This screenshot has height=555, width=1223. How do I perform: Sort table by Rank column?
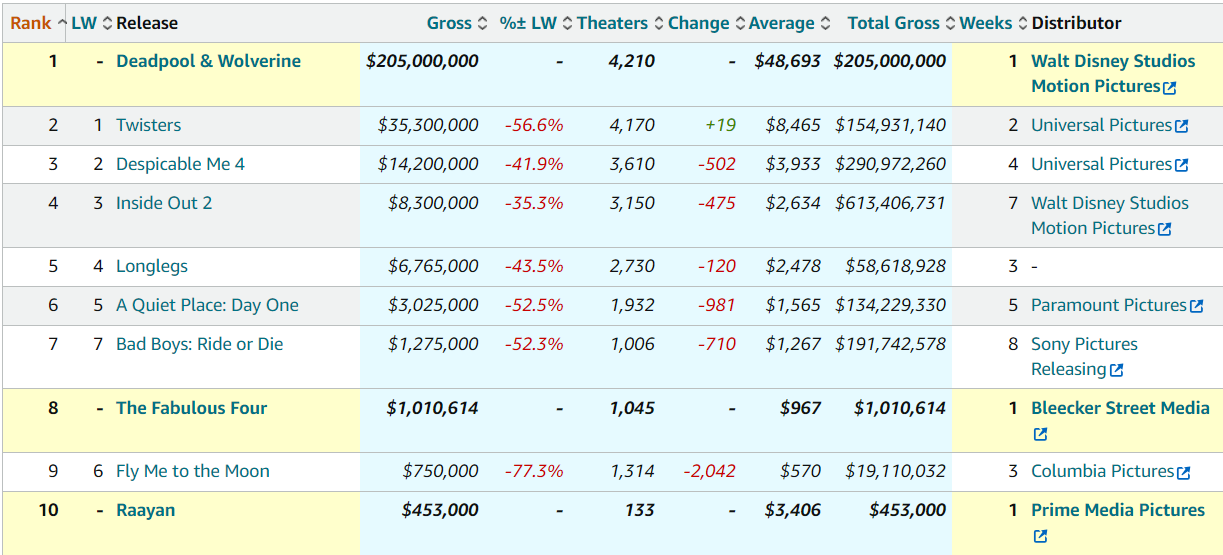coord(31,23)
